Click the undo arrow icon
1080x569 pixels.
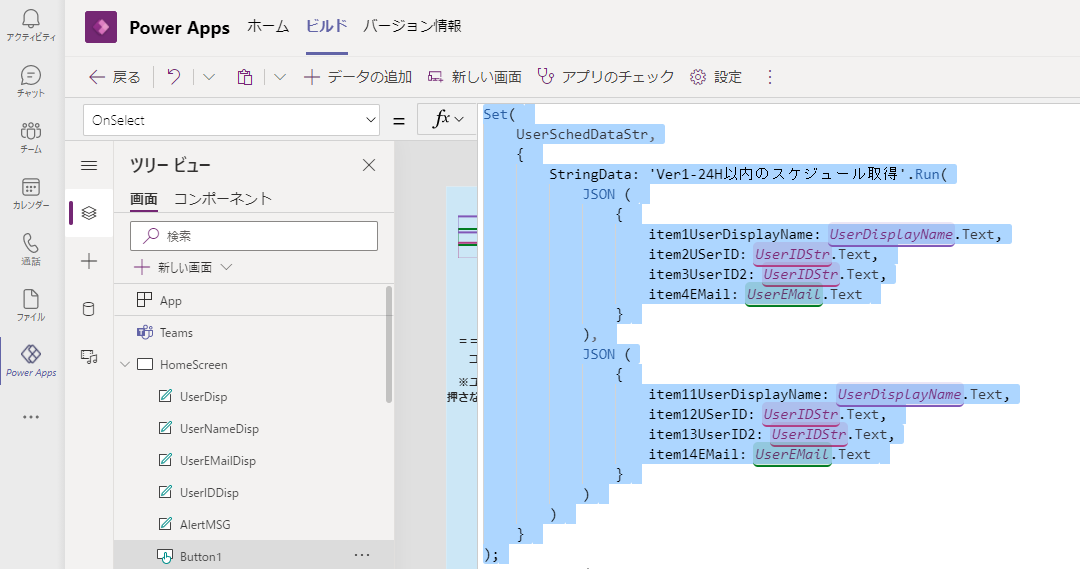click(174, 77)
